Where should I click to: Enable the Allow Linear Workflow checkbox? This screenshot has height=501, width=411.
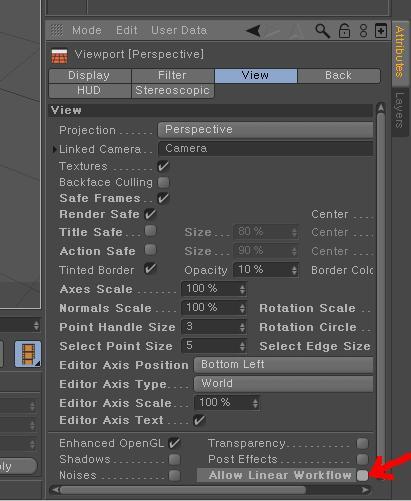click(362, 475)
